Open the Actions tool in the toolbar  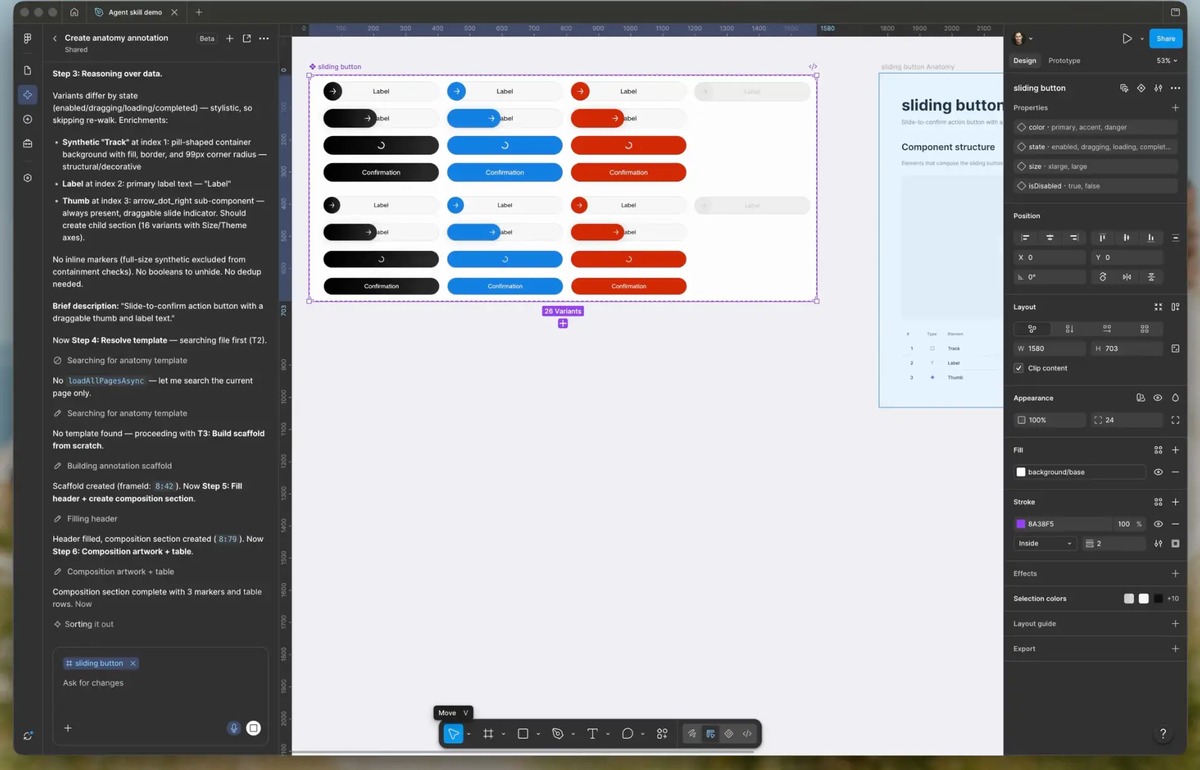662,733
